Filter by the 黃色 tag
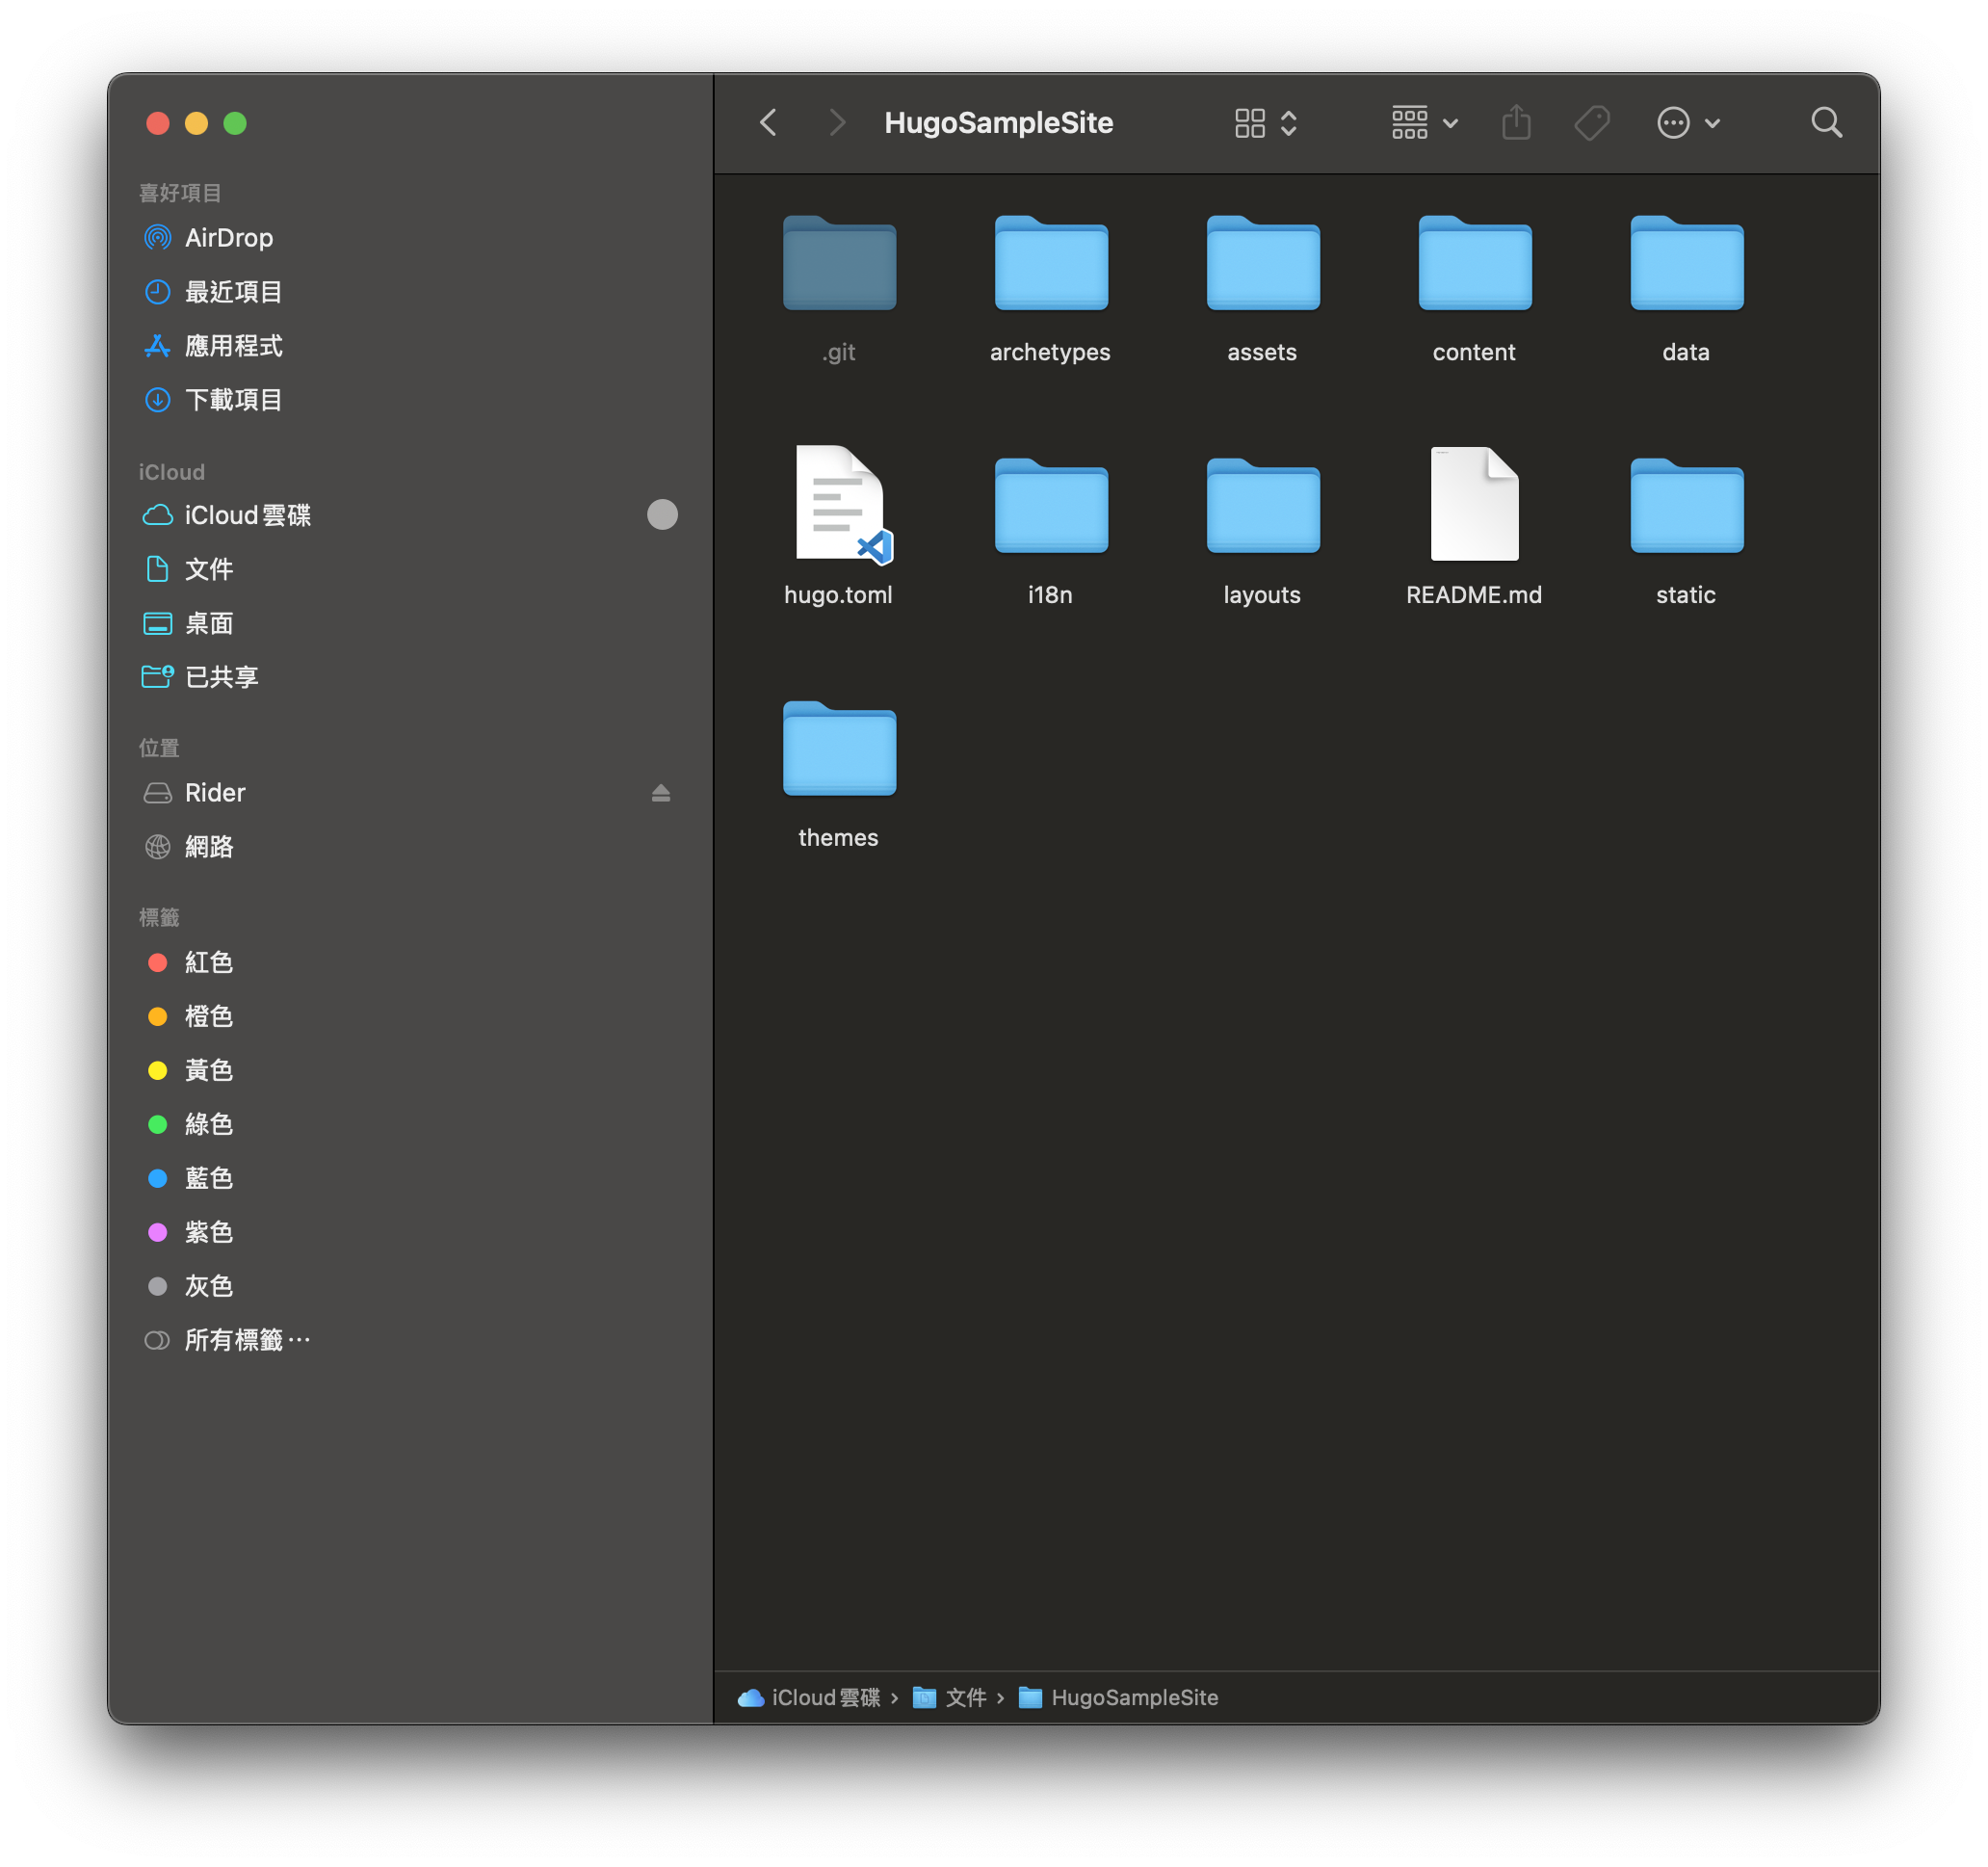 click(411, 1070)
